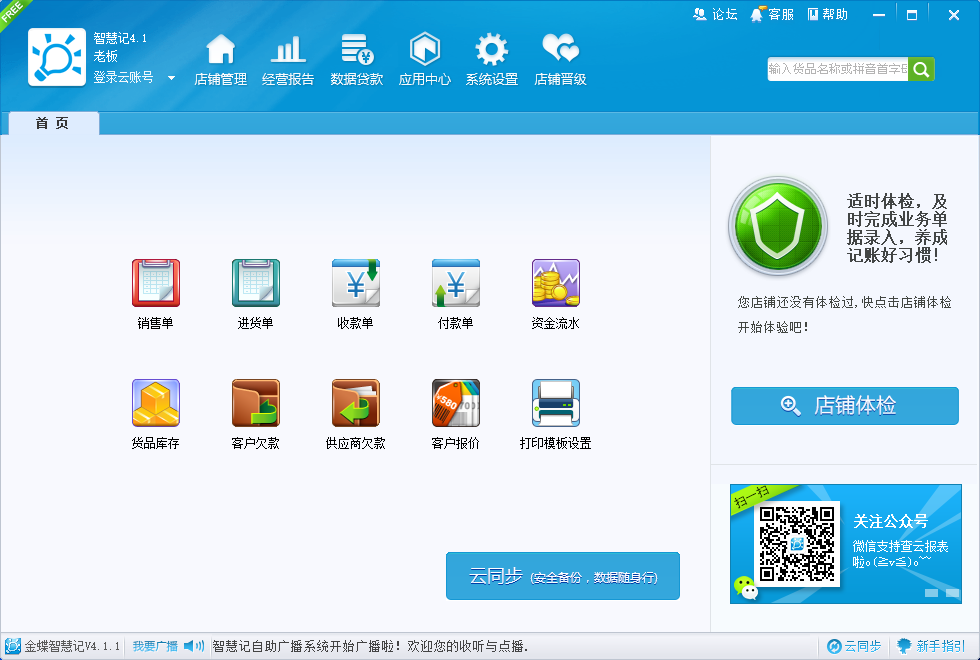Open the 资金流水 cash flow icon
Image resolution: width=980 pixels, height=660 pixels.
[556, 283]
